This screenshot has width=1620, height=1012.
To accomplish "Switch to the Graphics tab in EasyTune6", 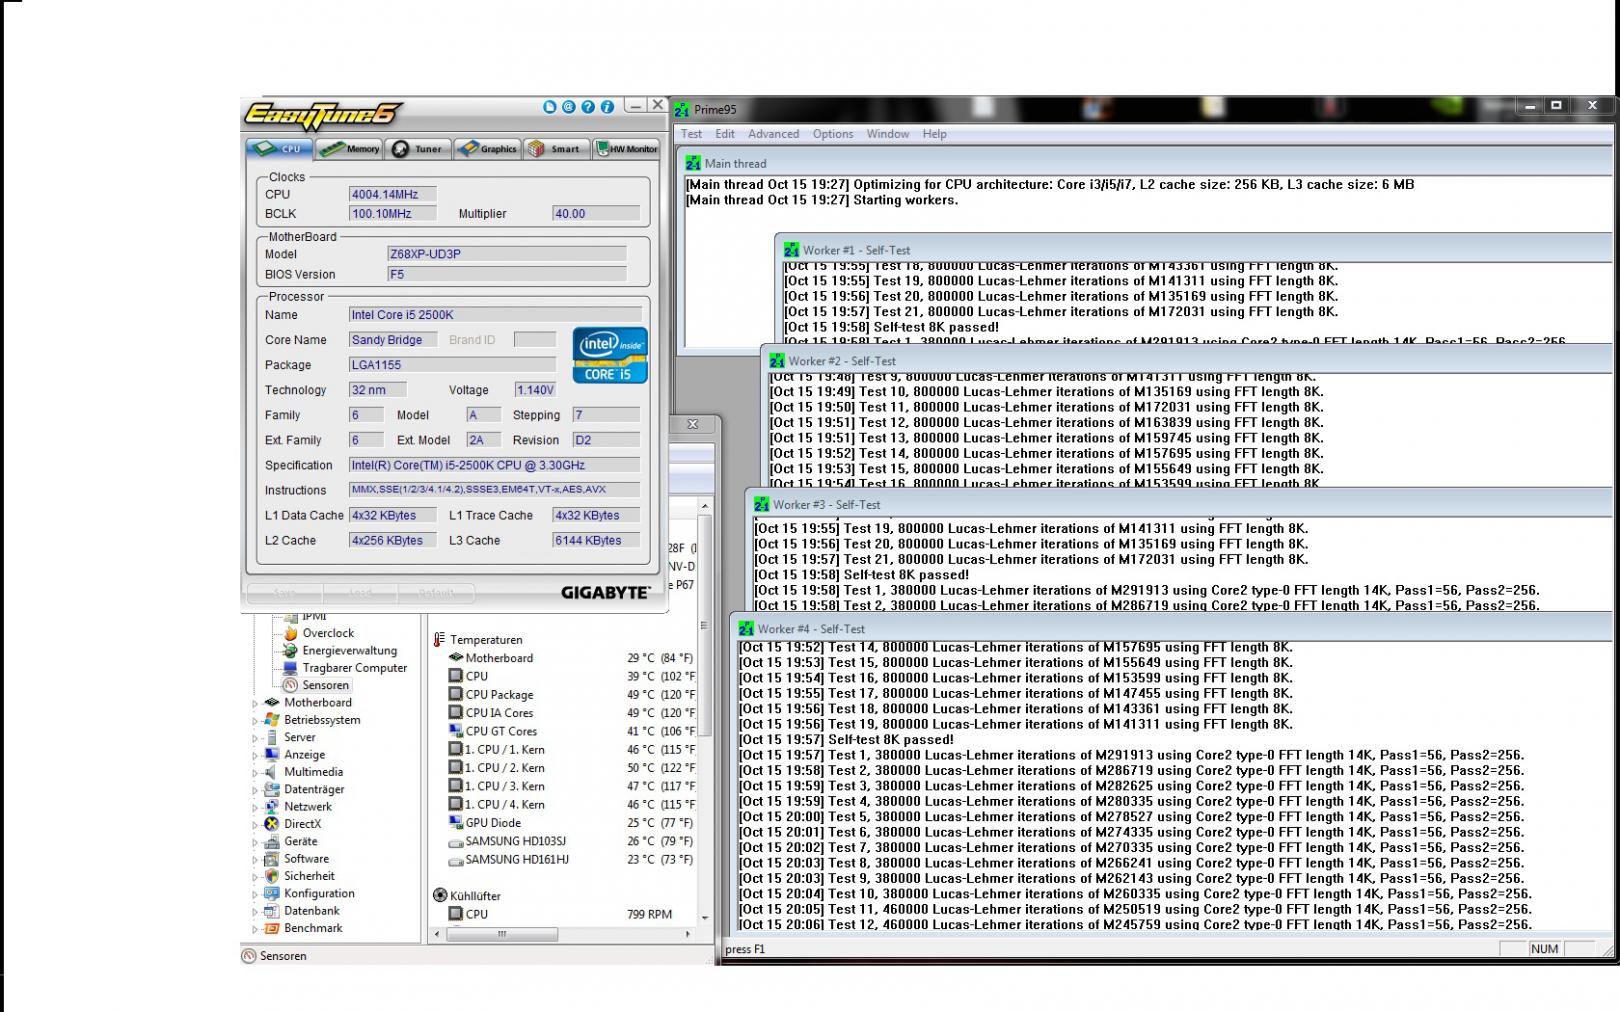I will pos(488,149).
